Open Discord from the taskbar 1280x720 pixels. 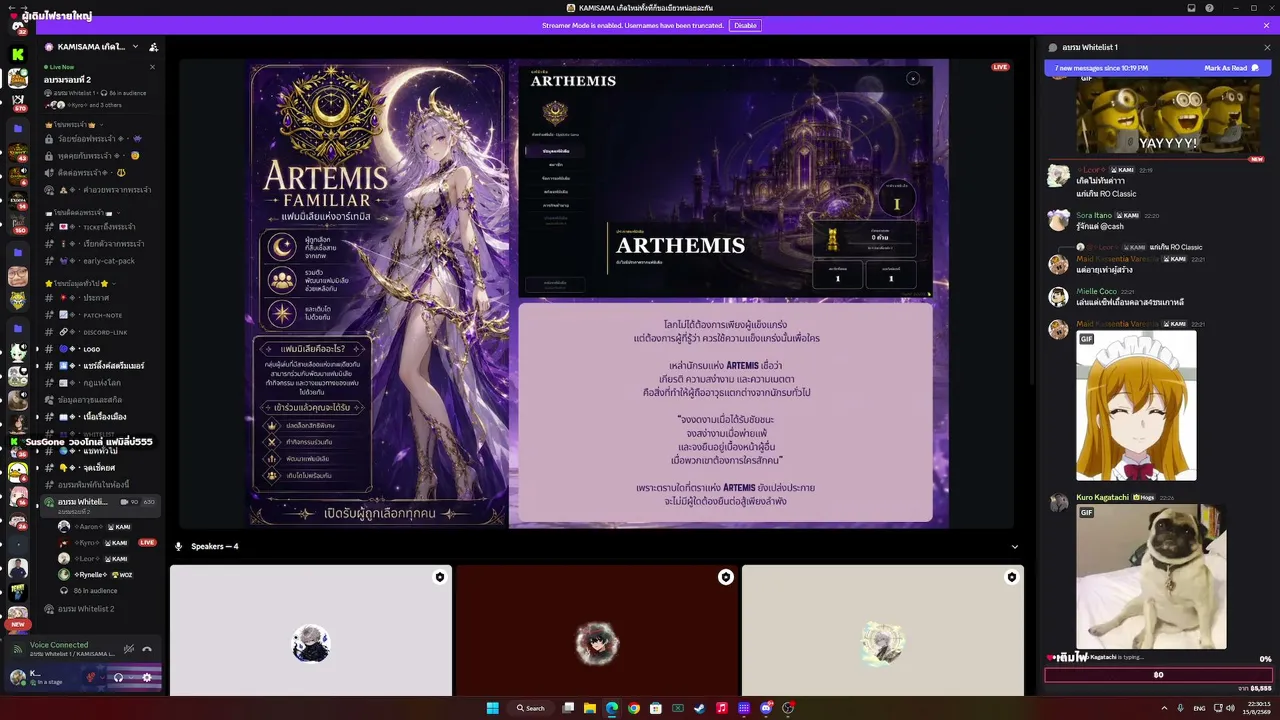766,708
